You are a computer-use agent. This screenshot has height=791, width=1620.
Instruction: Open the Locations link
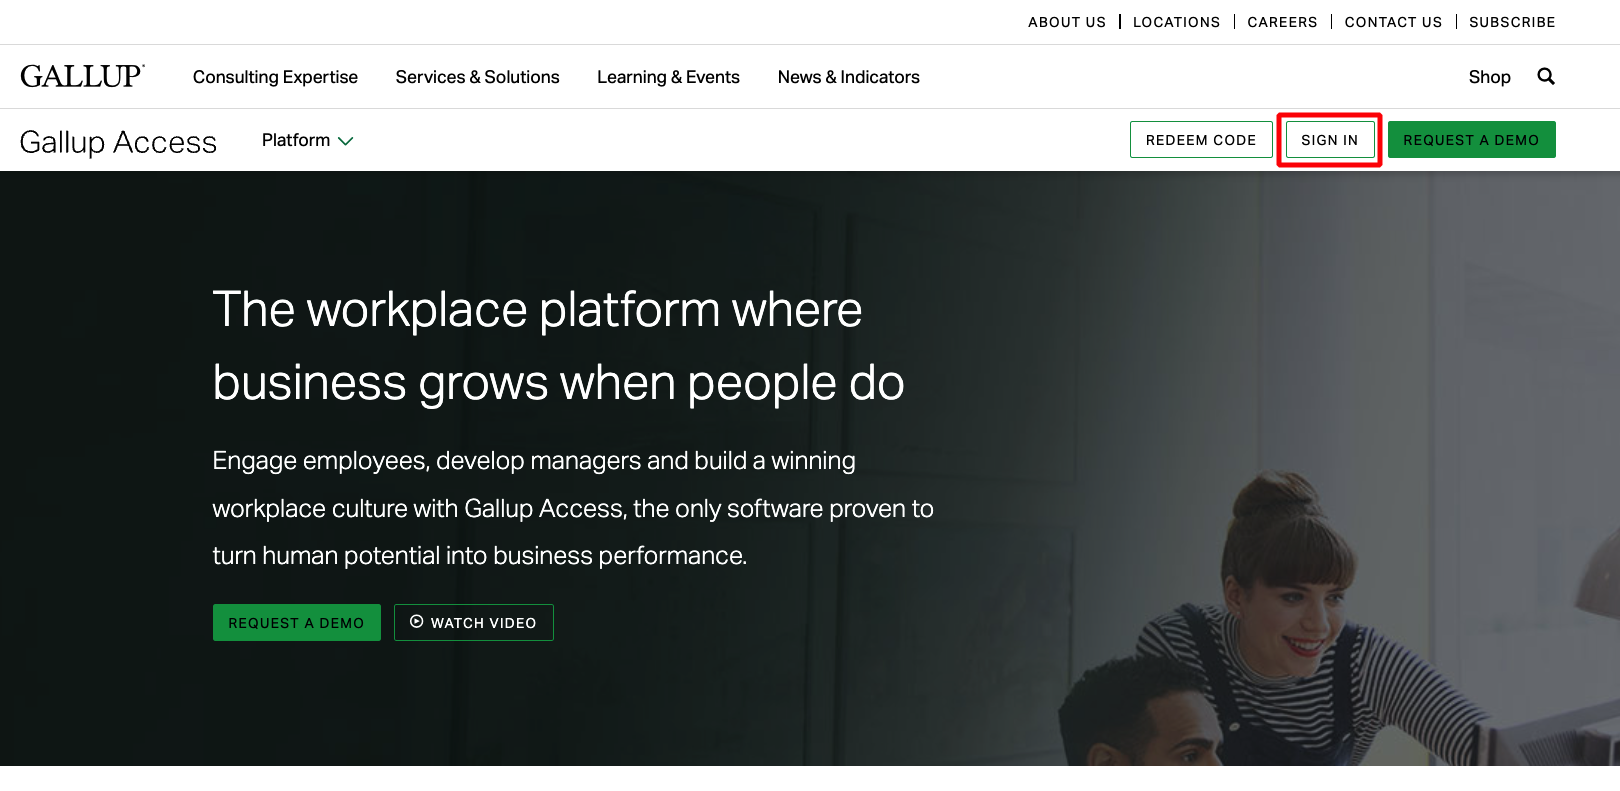1176,22
